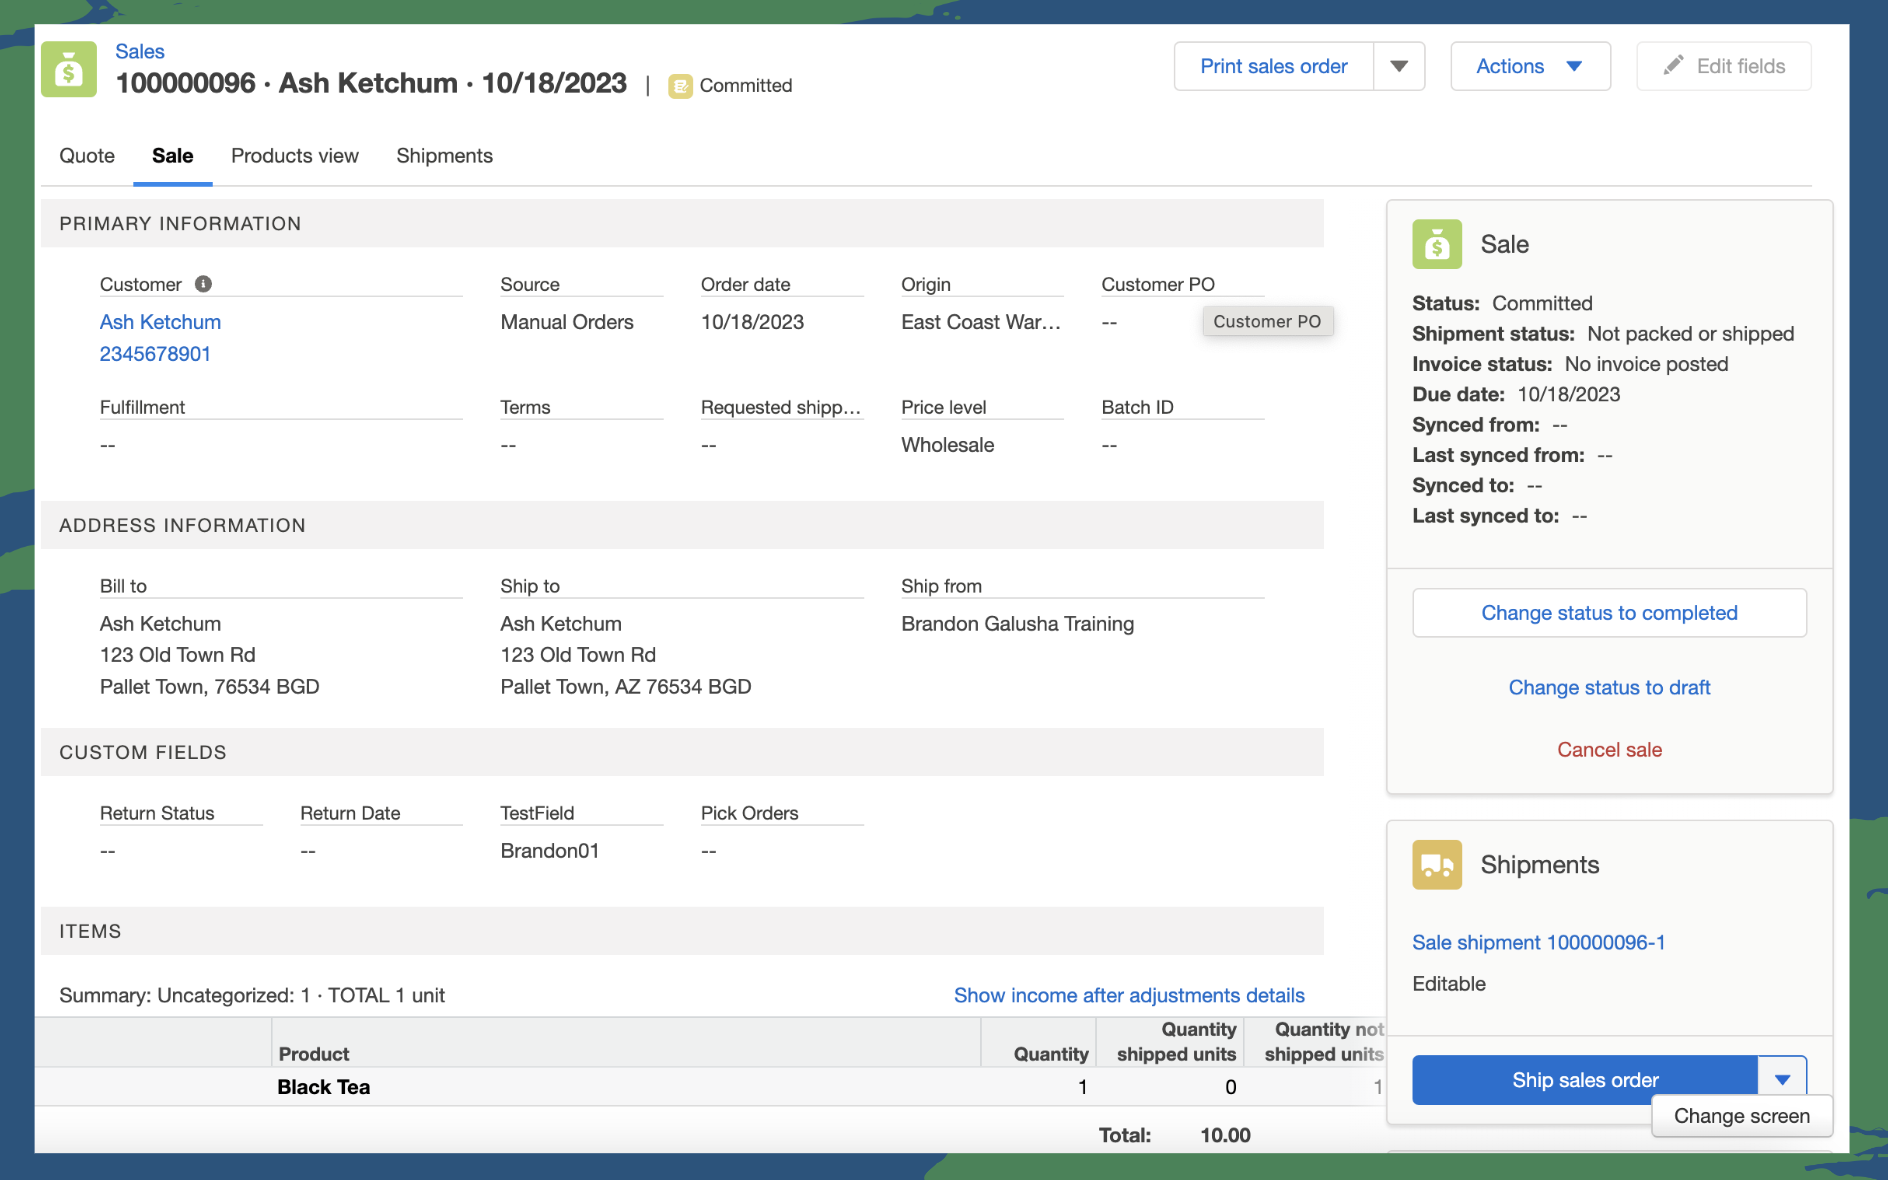
Task: Click the pencil icon on Edit fields
Action: 1673,66
